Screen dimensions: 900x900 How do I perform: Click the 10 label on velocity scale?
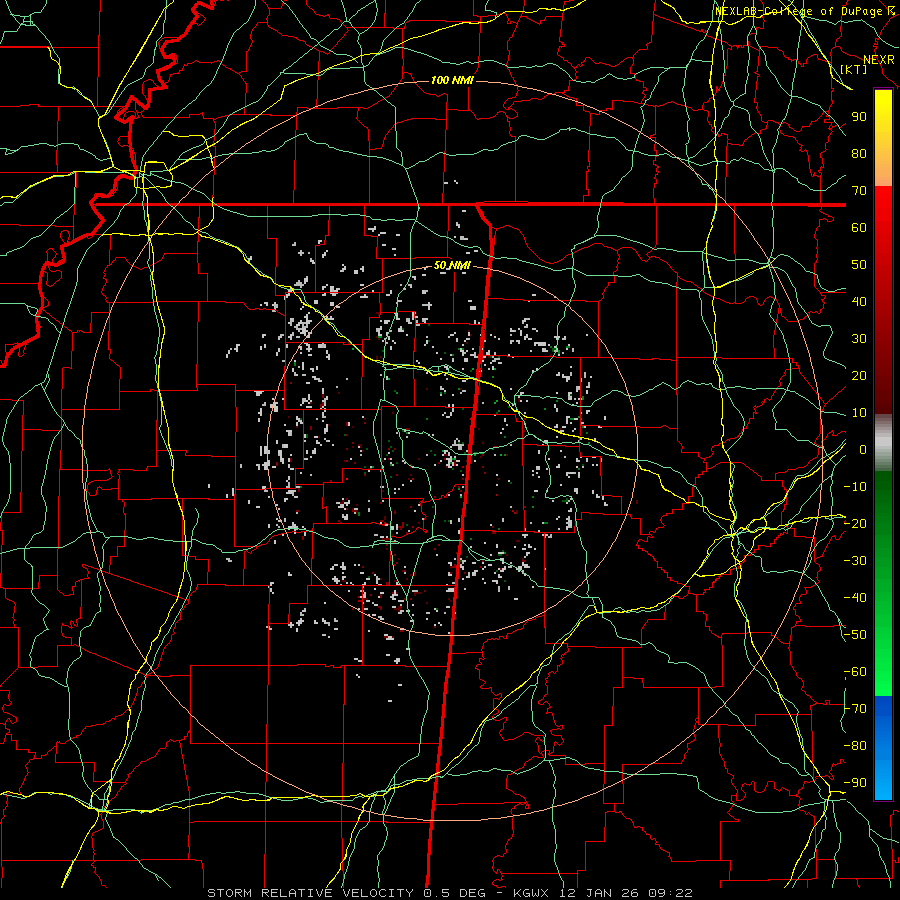tap(859, 413)
